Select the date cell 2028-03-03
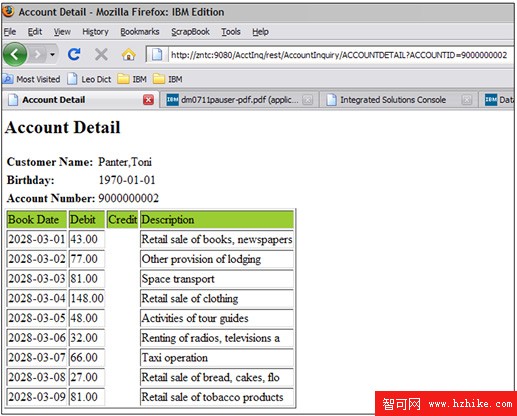Screen dimensions: 517x416 point(37,278)
